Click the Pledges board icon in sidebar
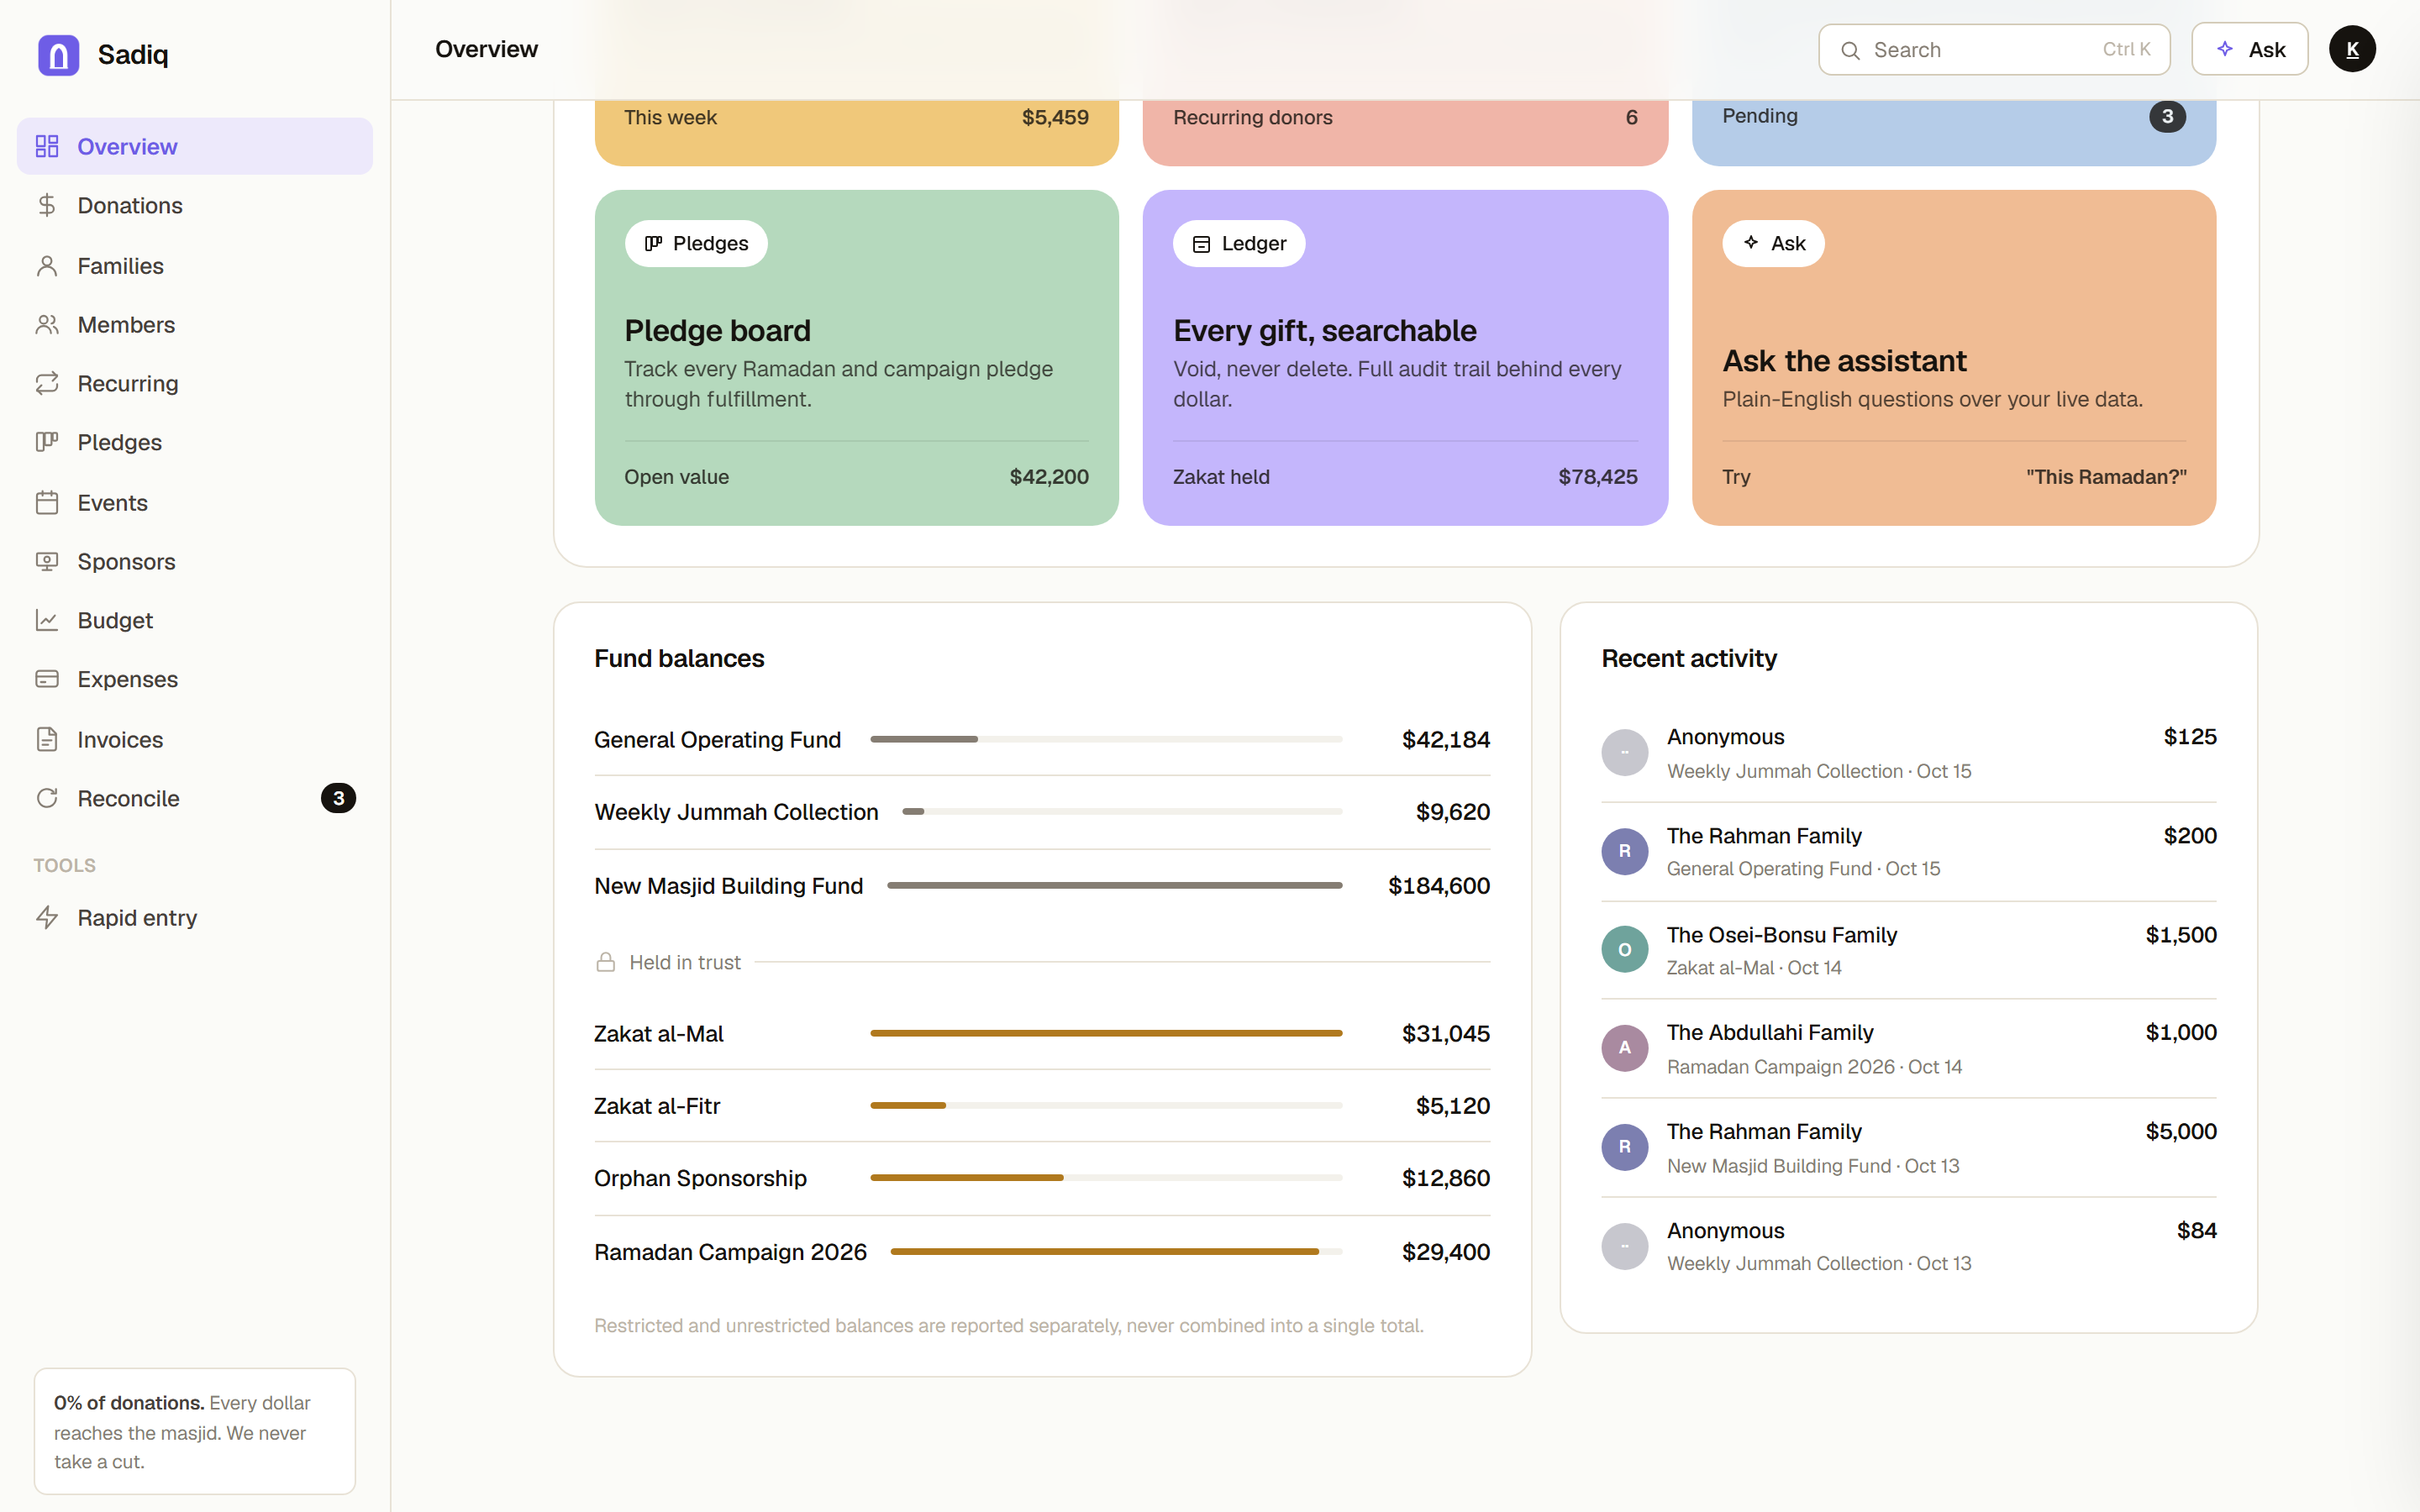The image size is (2420, 1512). tap(47, 442)
